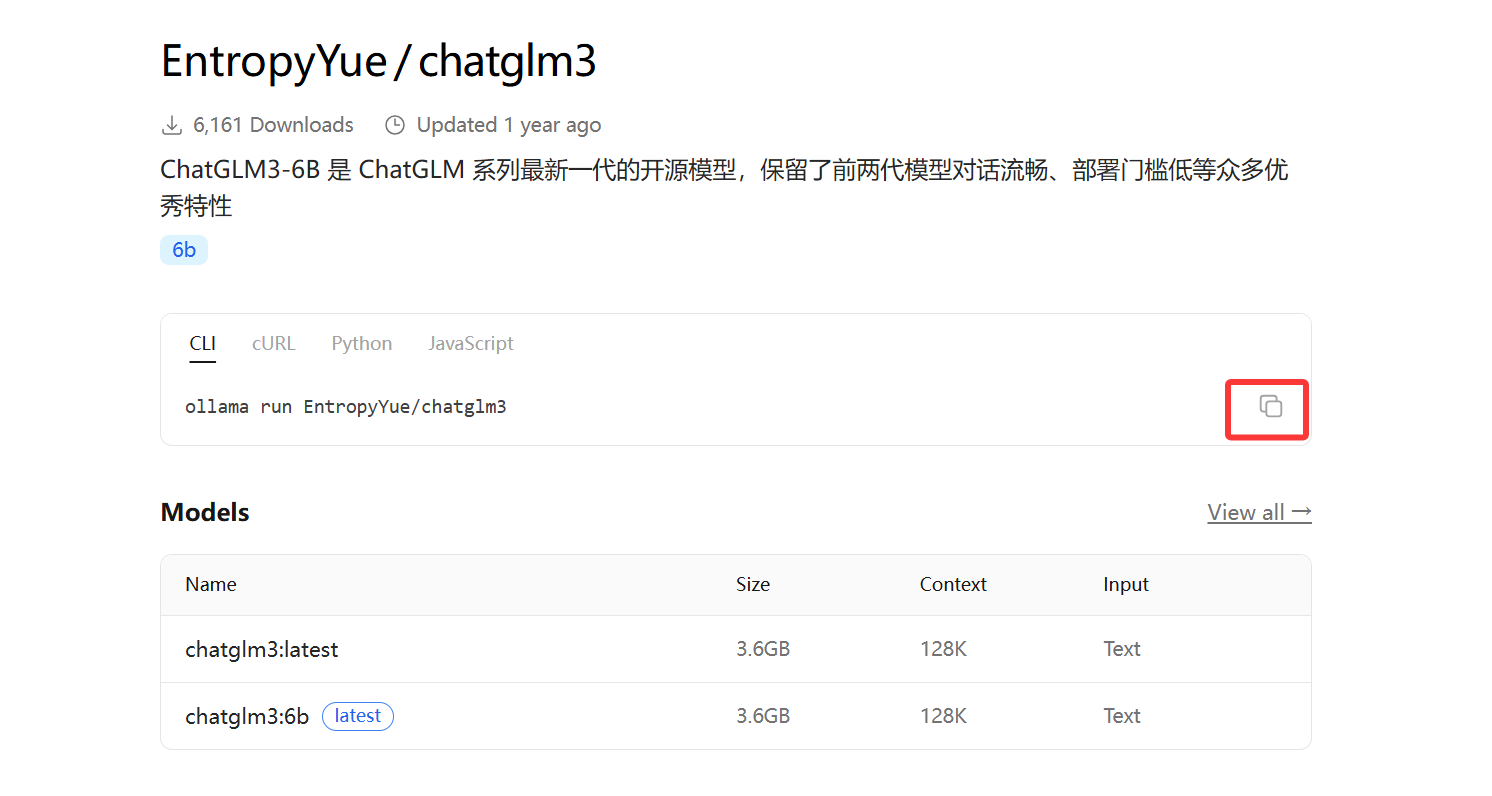The height and width of the screenshot is (796, 1492).
Task: Click the 128K context in chatglm3:latest row
Action: click(x=943, y=649)
